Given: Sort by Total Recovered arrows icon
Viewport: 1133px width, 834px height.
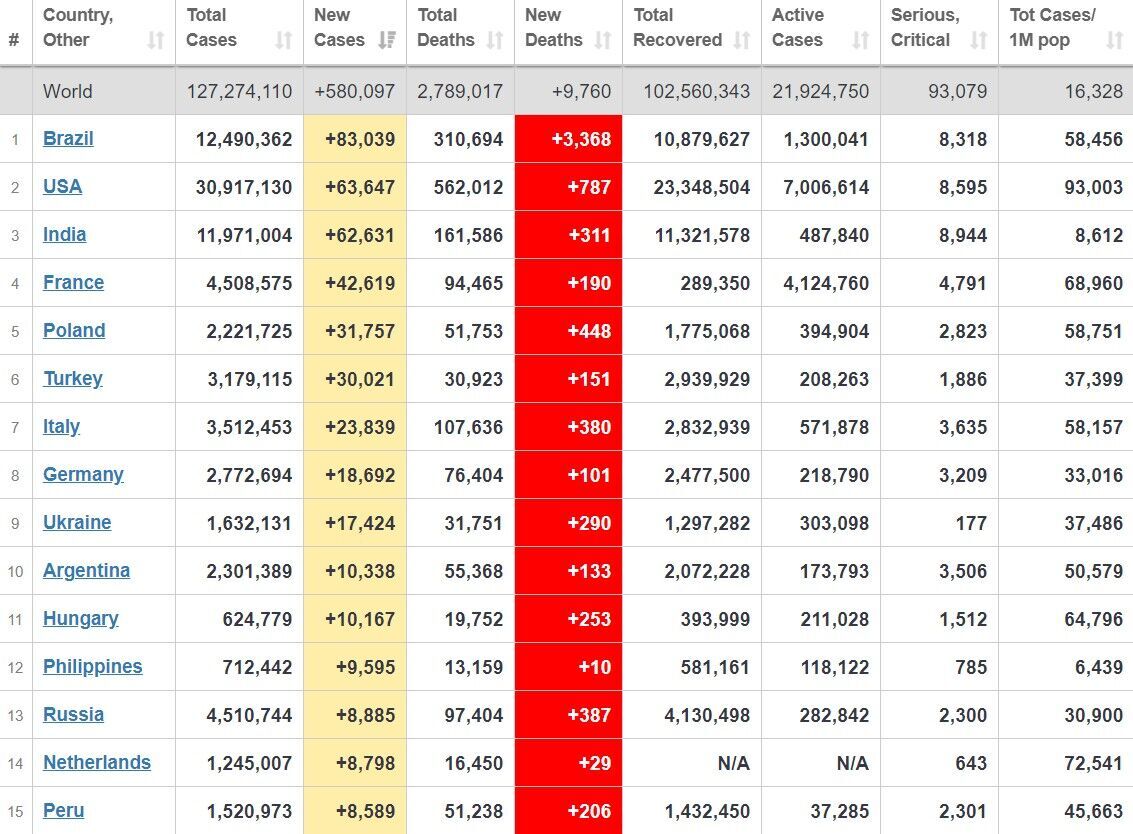Looking at the screenshot, I should pos(741,40).
